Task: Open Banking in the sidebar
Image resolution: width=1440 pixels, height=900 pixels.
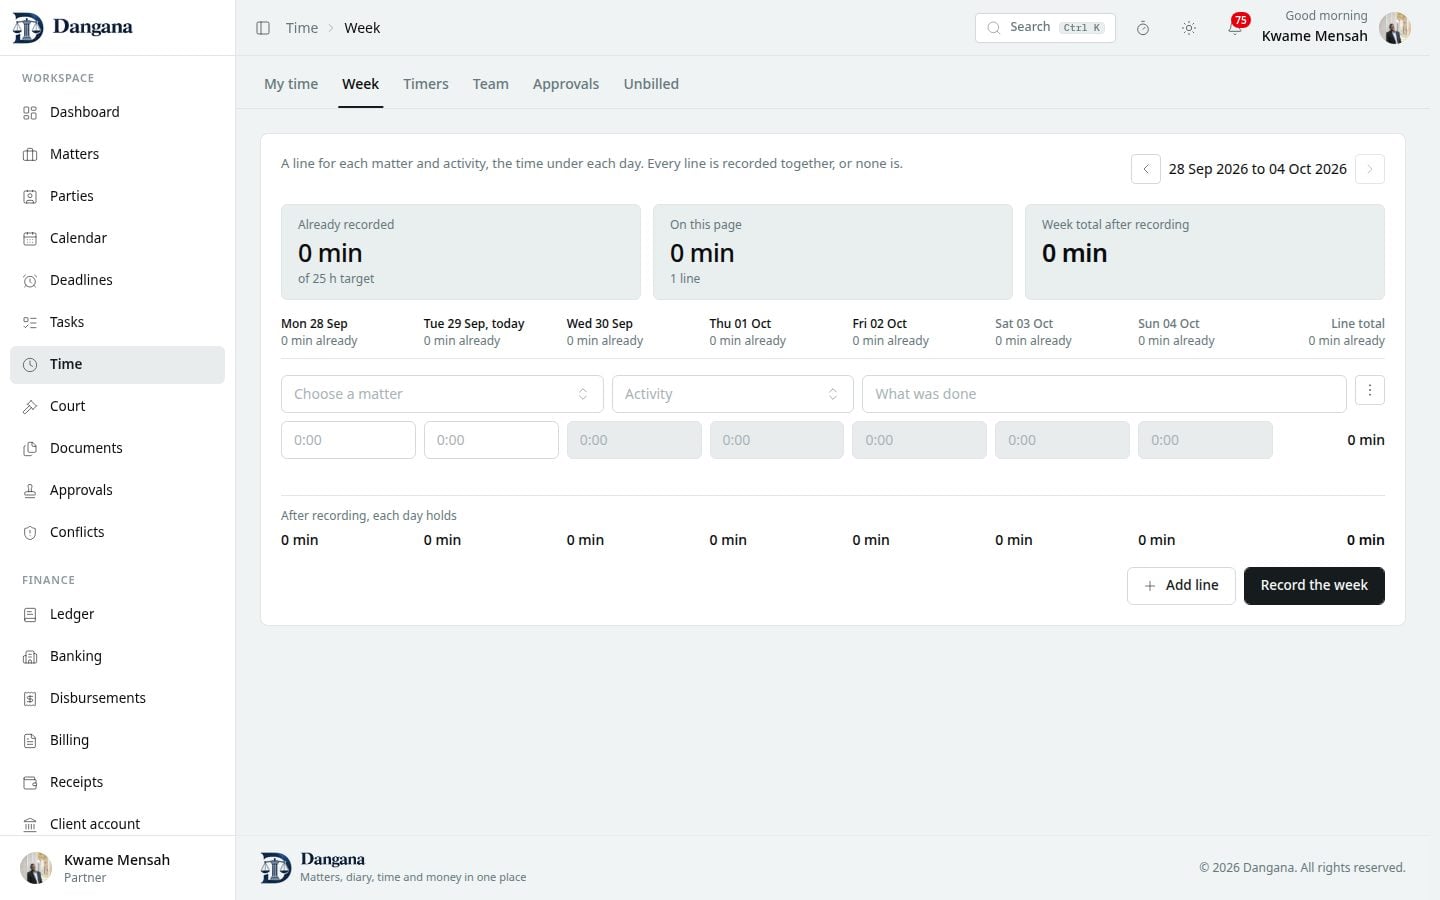Action: pos(117,656)
